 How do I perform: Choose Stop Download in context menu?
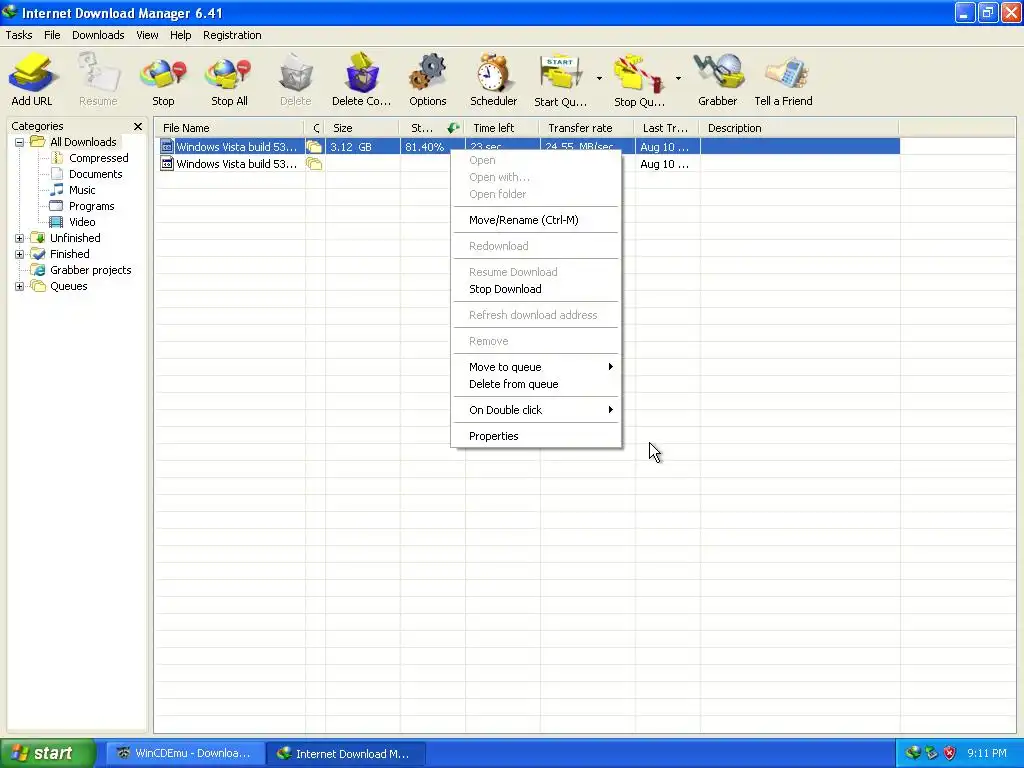pos(536,289)
